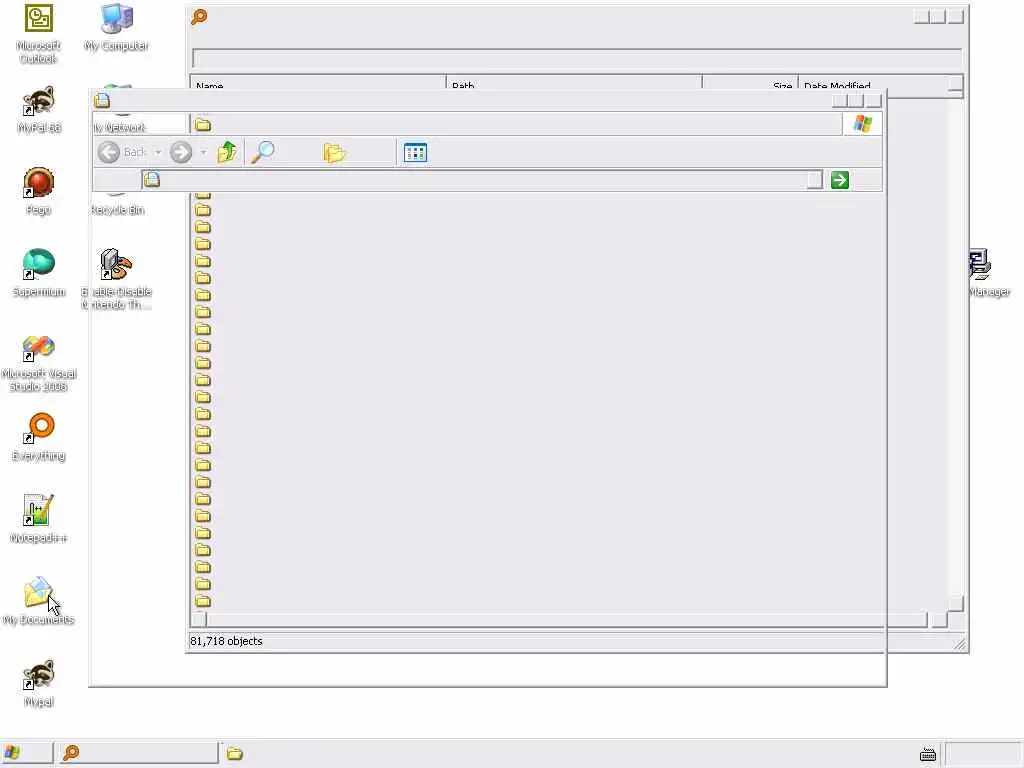Select the Manager desktop icon at right edge
1024x768 pixels.
989,273
